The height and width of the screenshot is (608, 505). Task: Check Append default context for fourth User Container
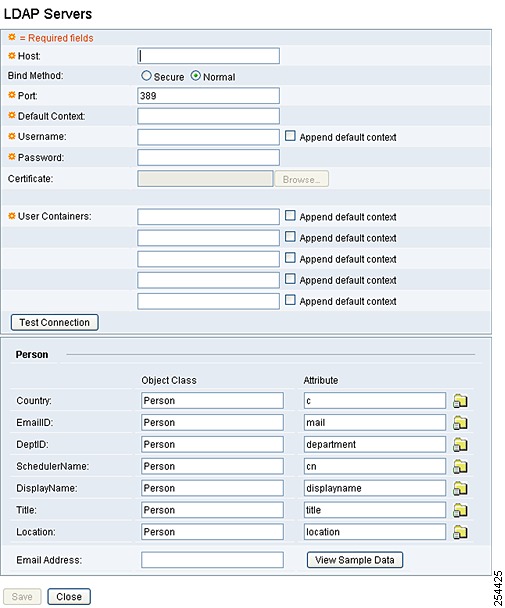[290, 279]
